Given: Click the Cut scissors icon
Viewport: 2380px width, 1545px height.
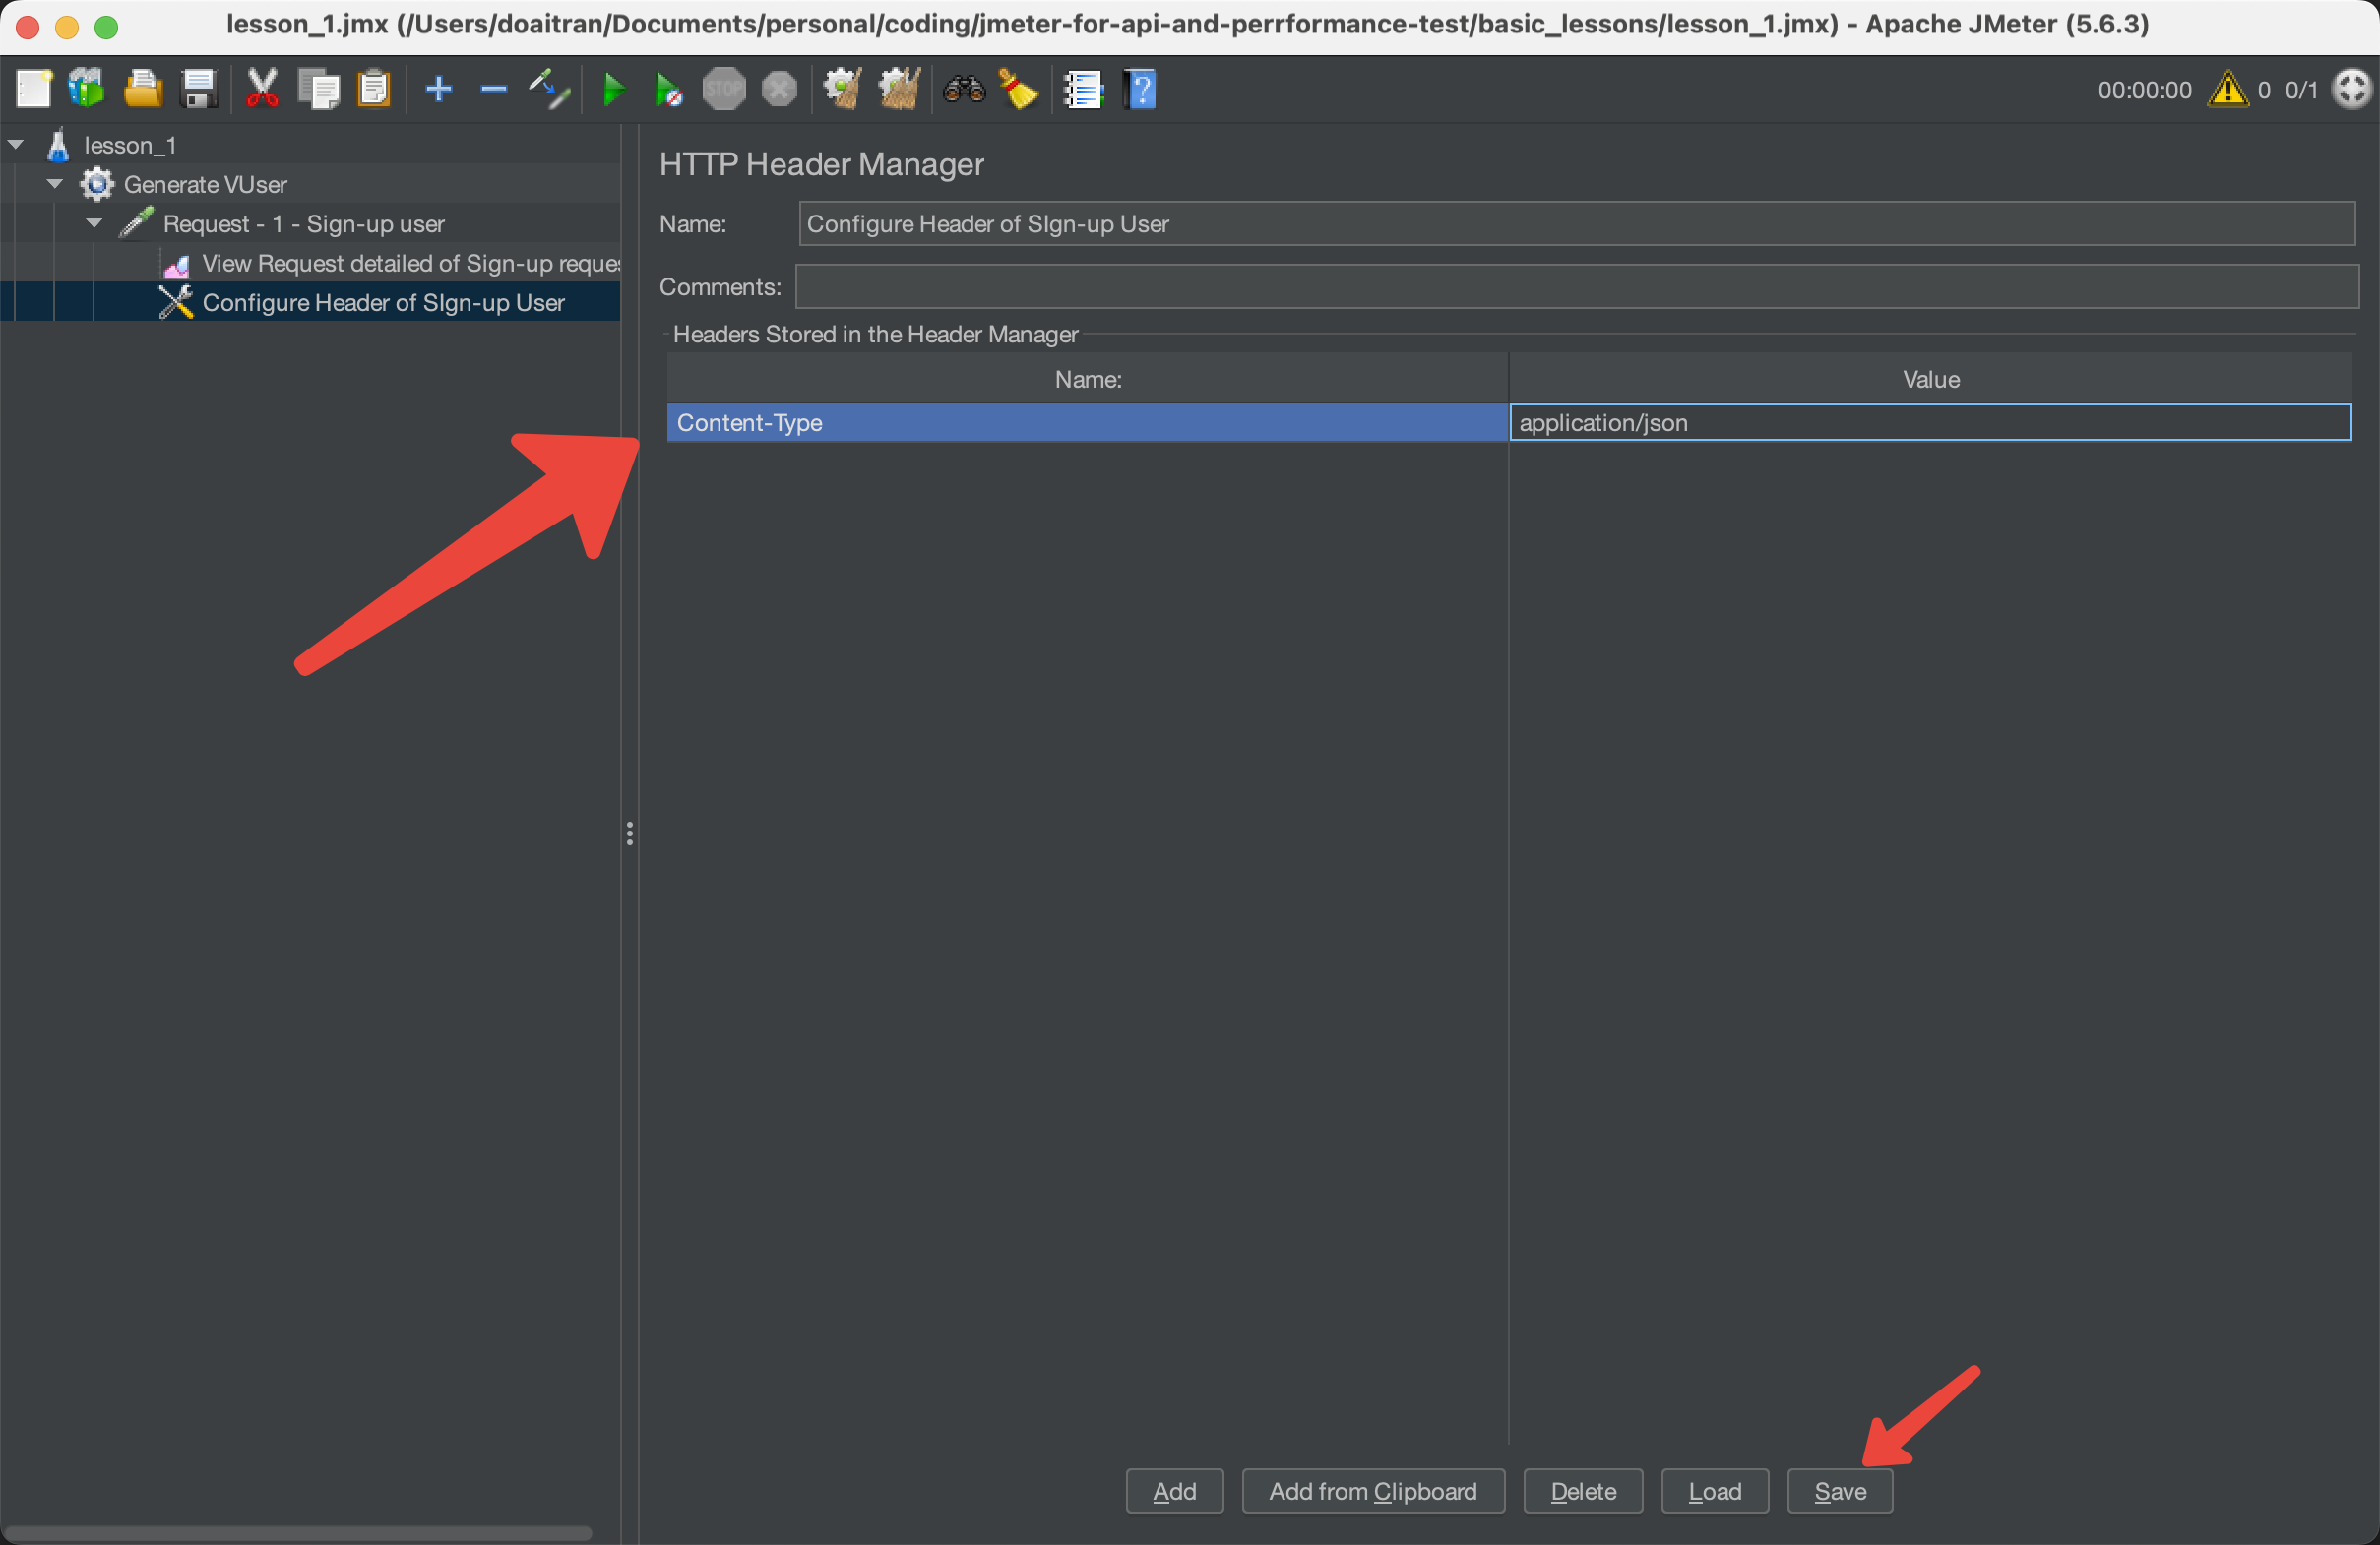Looking at the screenshot, I should (262, 90).
